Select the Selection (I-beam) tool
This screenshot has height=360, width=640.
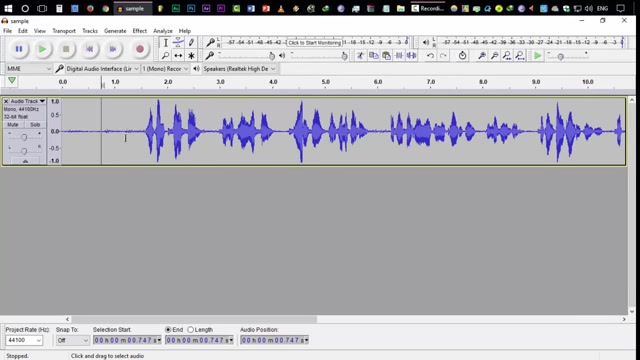[x=165, y=42]
